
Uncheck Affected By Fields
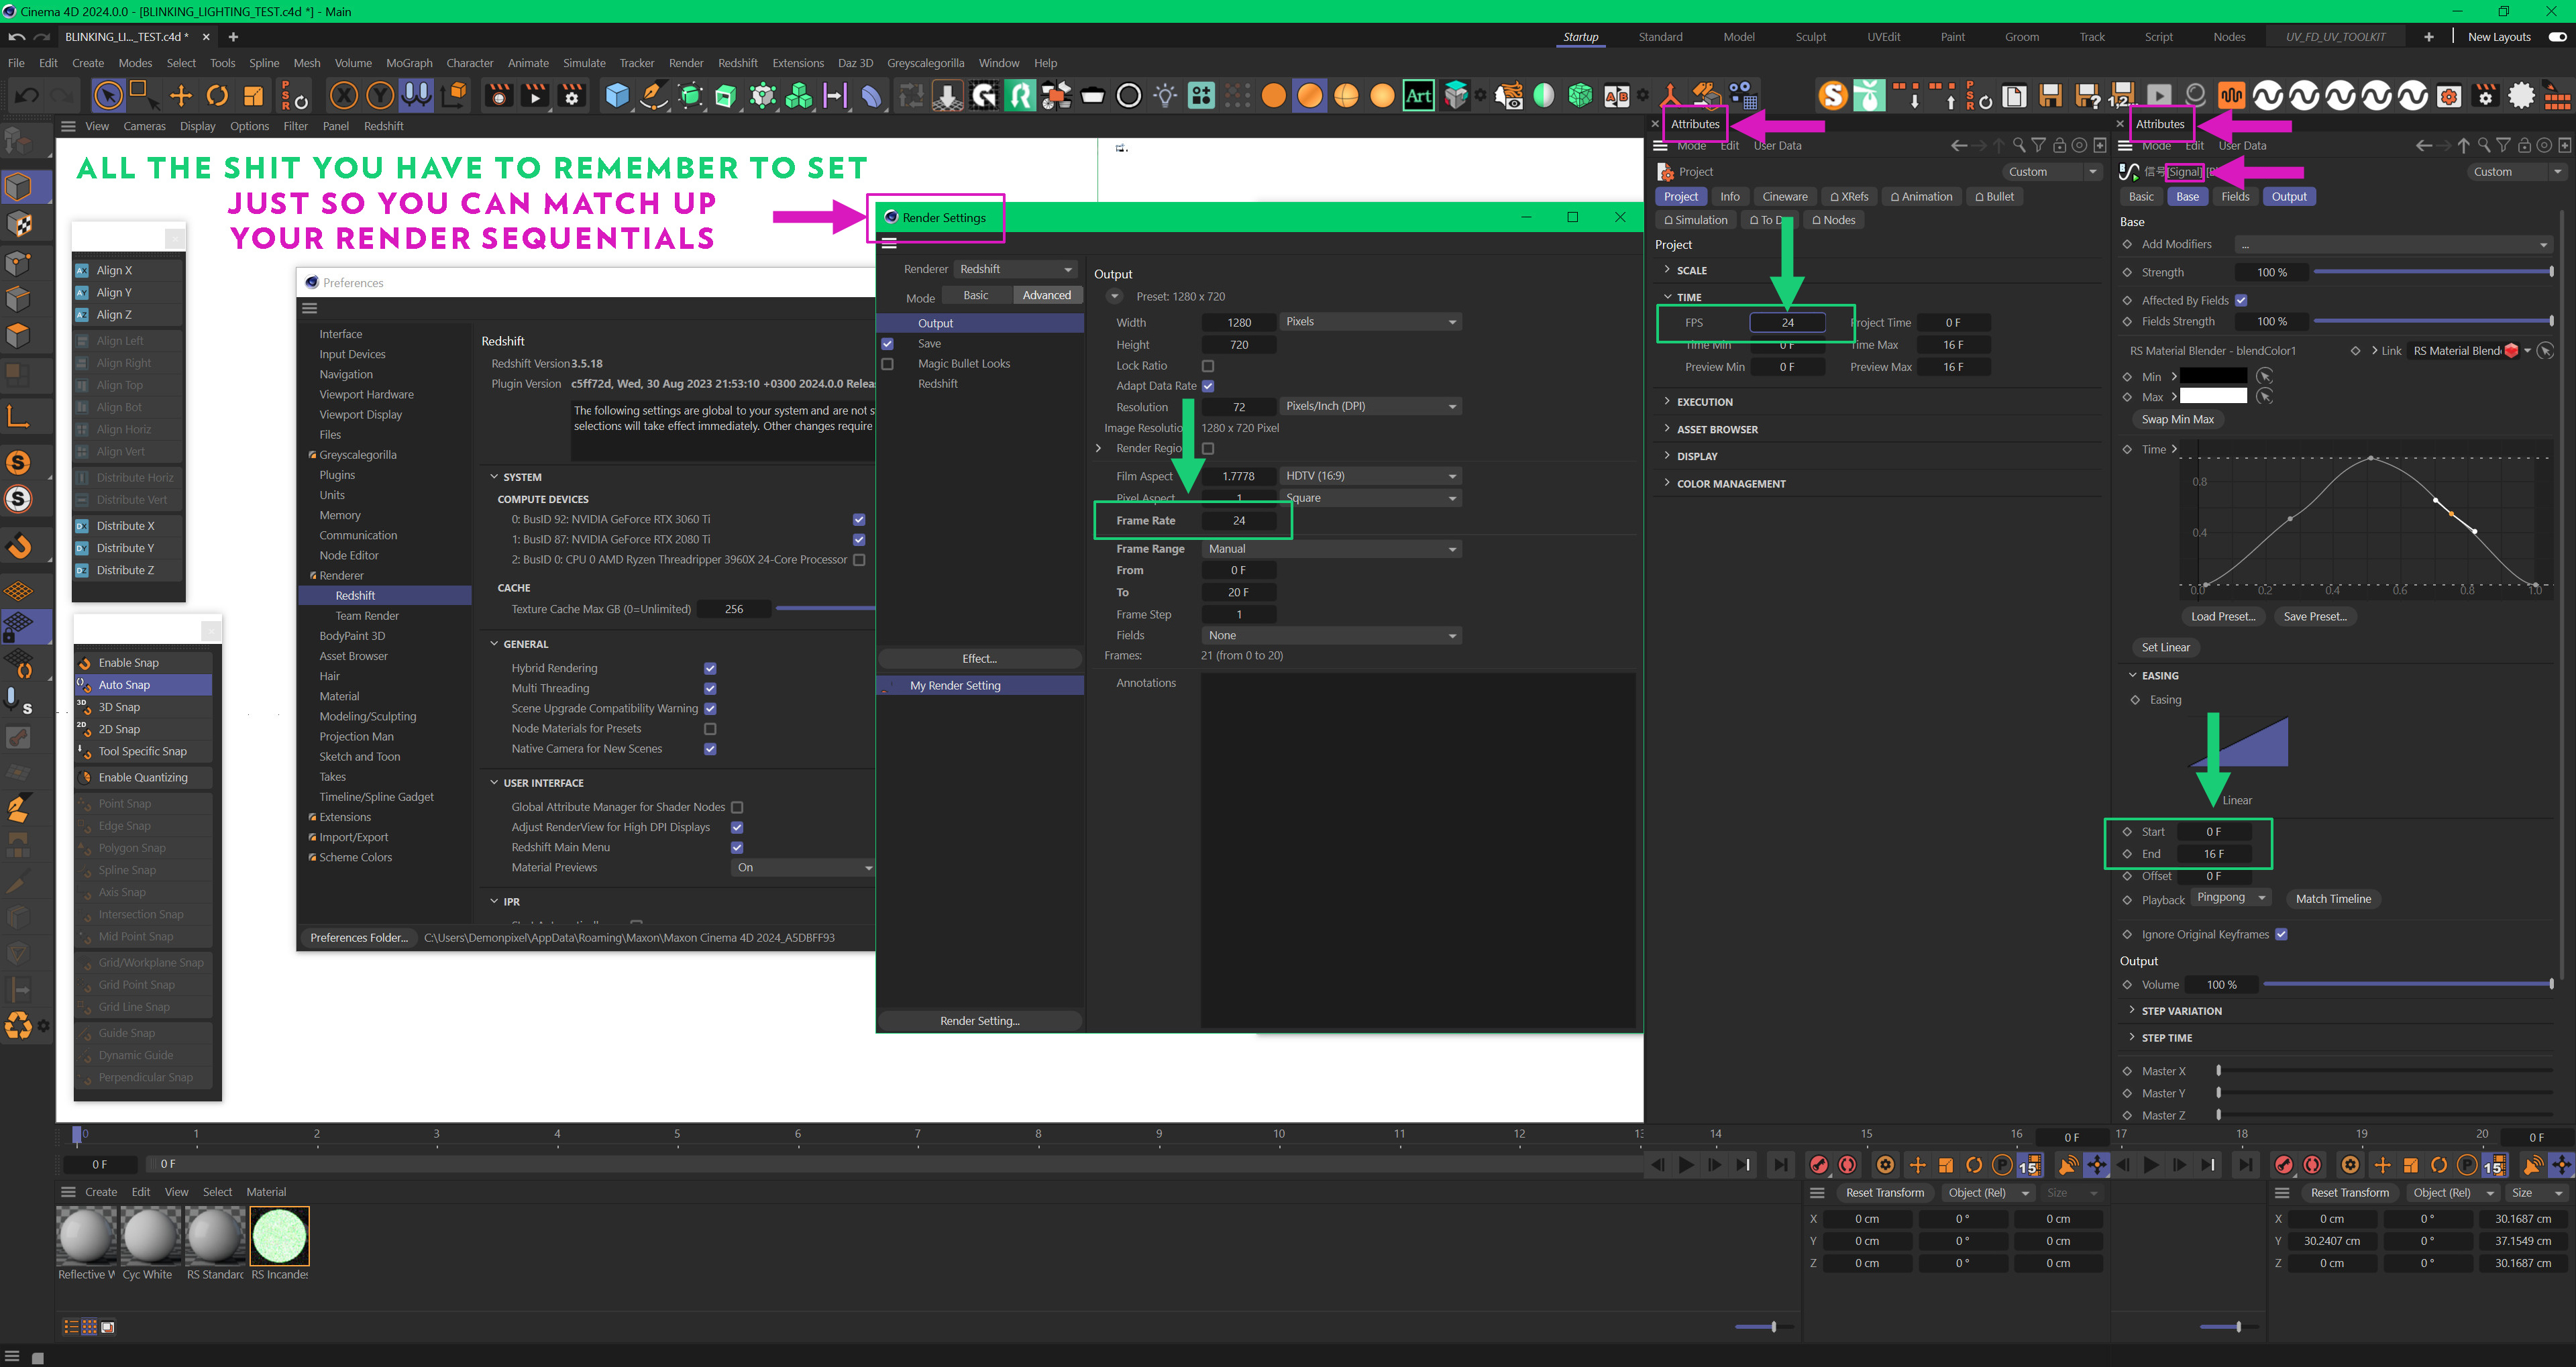click(2241, 300)
